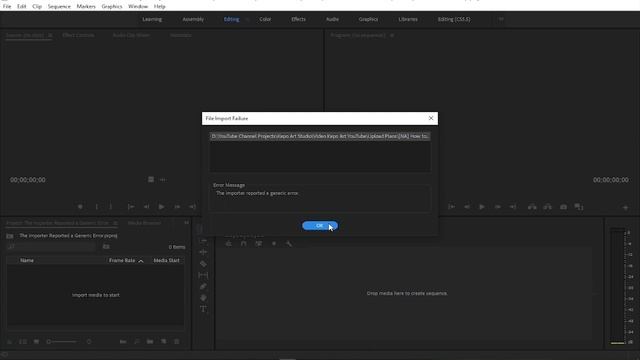Select the failed file path row in dialog
Image resolution: width=640 pixels, height=360 pixels.
[x=320, y=136]
